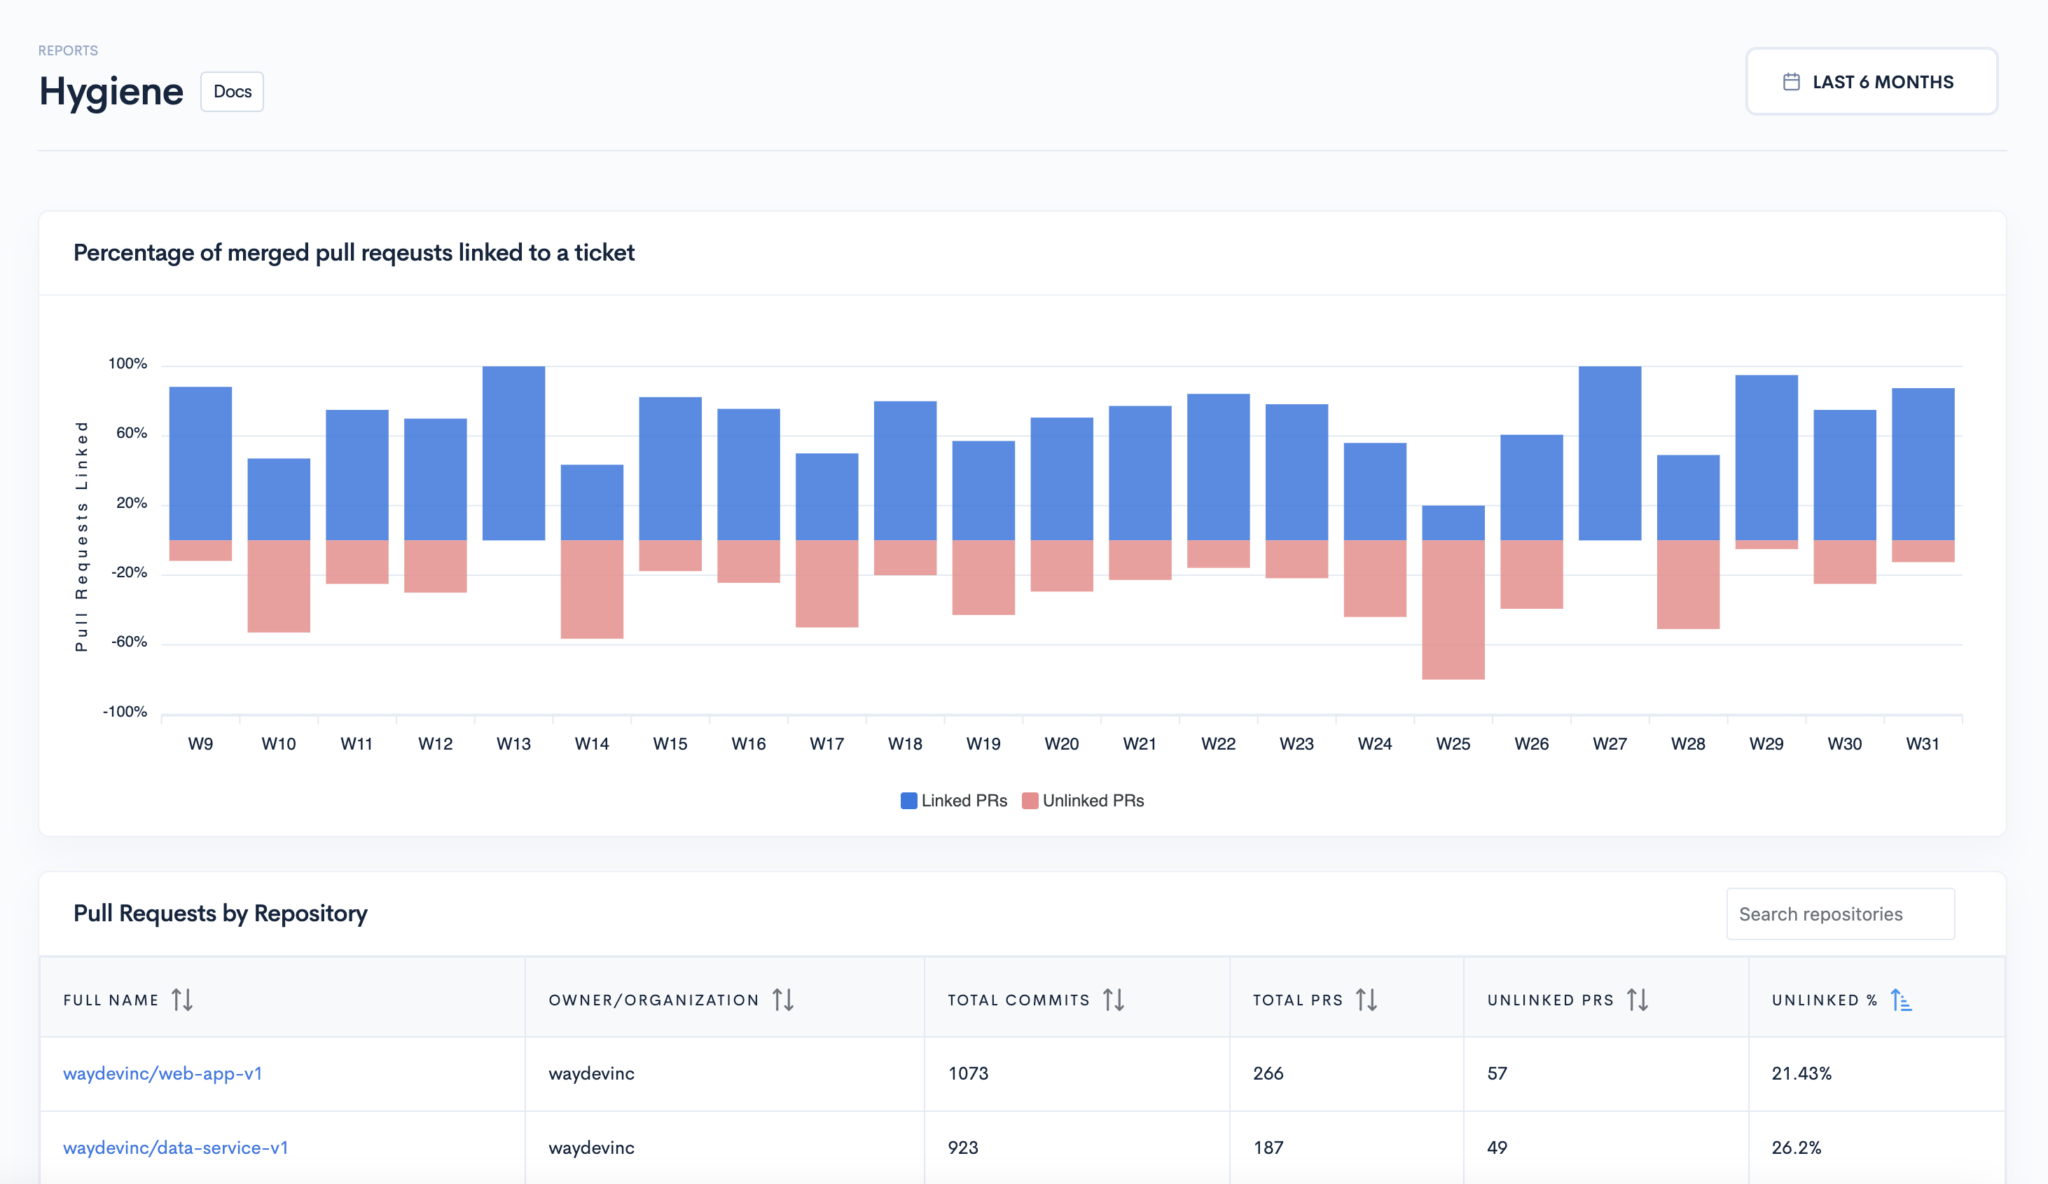Click the pink W25 unlinked bar
2048x1184 pixels.
[x=1453, y=610]
